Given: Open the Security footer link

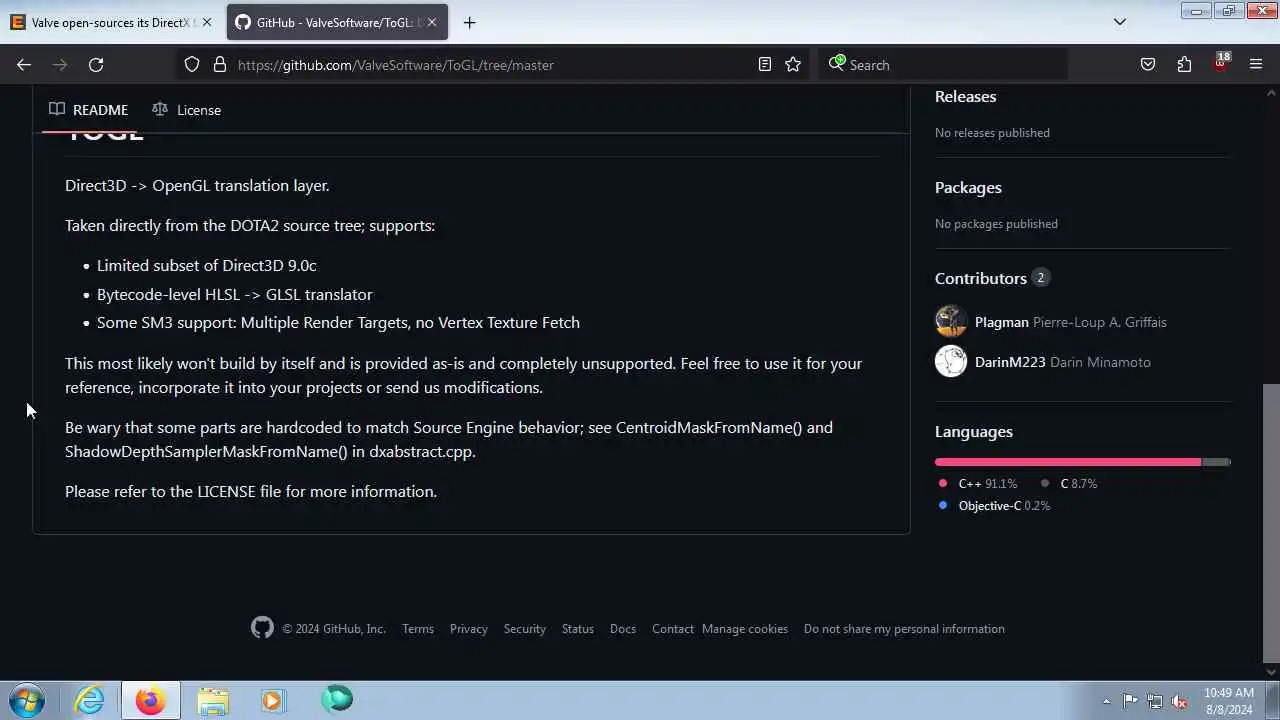Looking at the screenshot, I should point(525,629).
